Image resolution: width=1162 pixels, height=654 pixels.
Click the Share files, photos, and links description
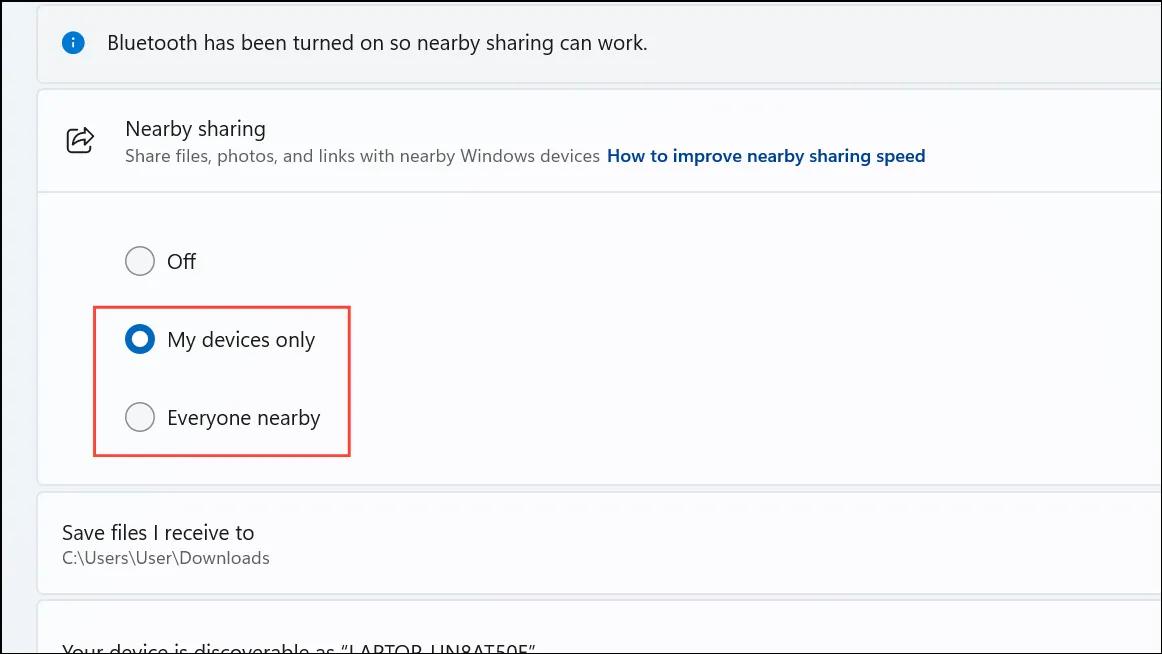click(x=362, y=156)
